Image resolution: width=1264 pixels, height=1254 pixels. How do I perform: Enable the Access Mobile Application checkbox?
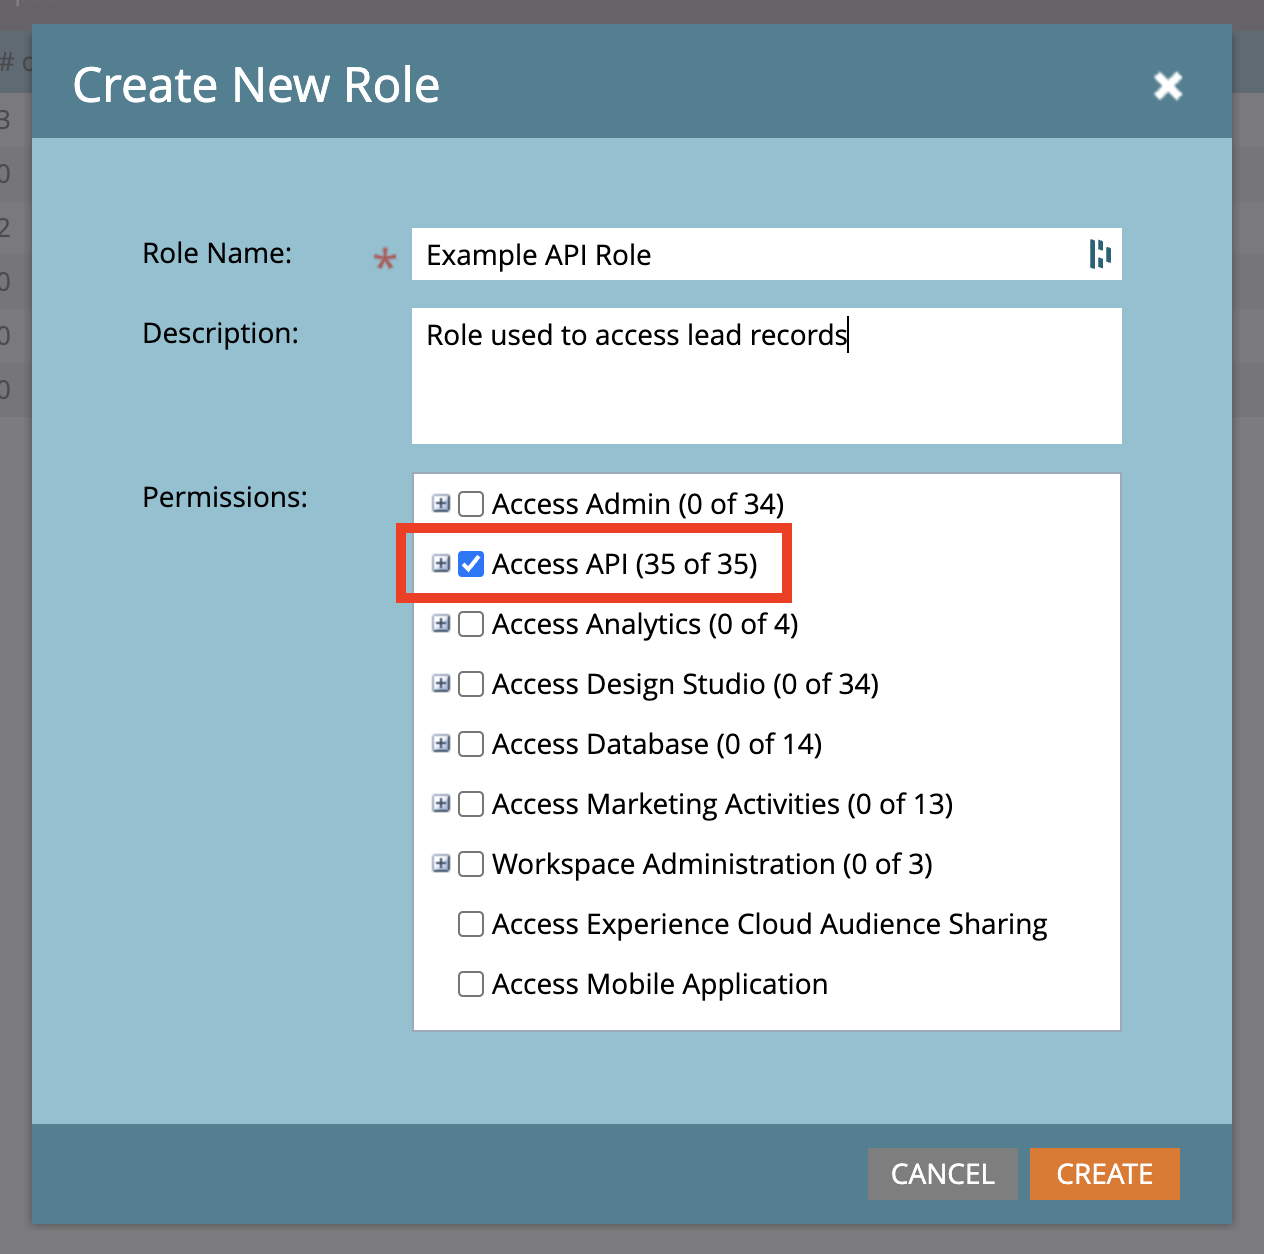click(x=471, y=984)
